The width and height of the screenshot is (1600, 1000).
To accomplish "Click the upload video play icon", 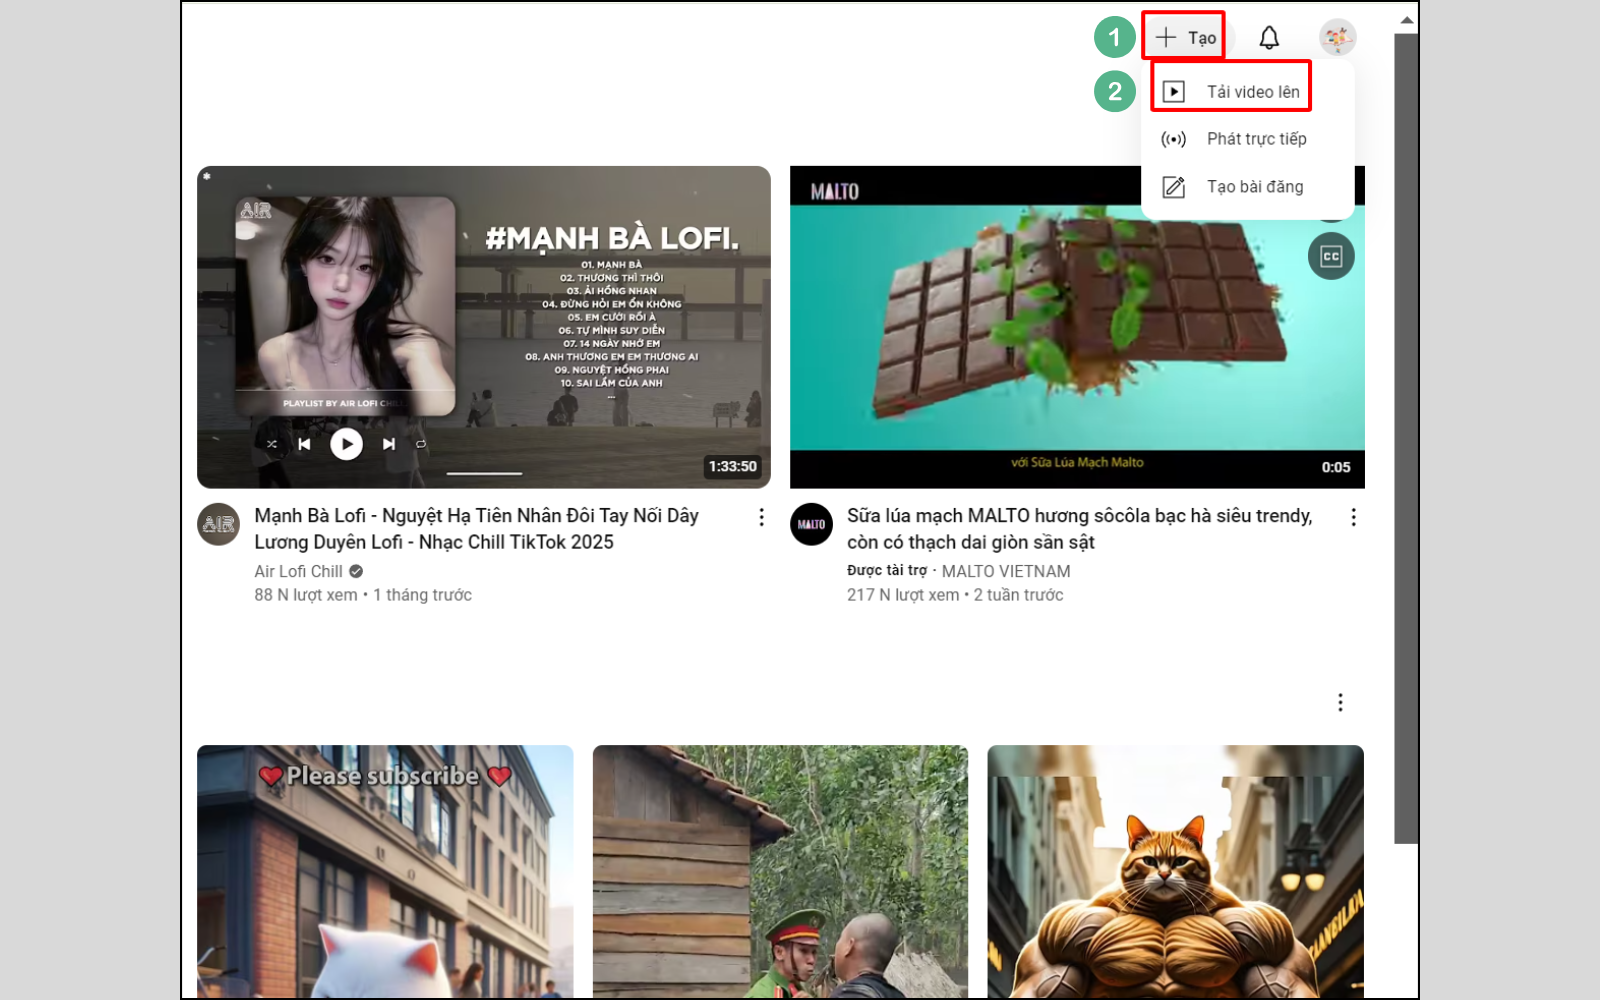I will click(1174, 92).
